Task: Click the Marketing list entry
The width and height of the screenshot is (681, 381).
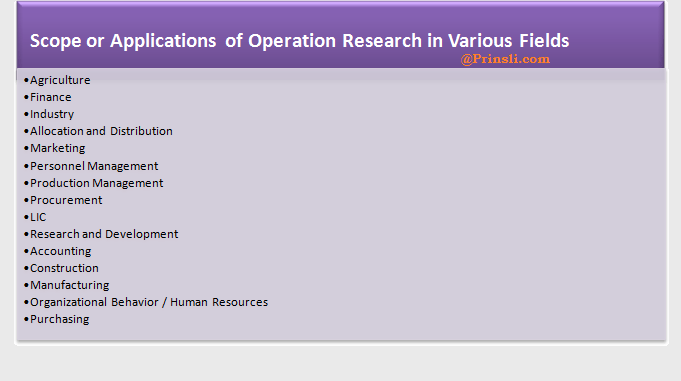Action: (x=57, y=149)
